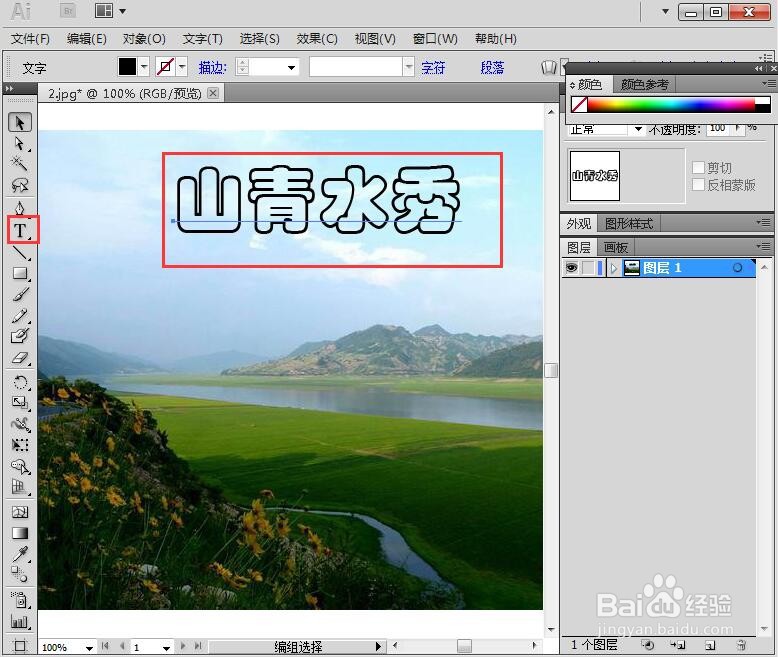Switch to the 图形样式 tab
The width and height of the screenshot is (778, 657).
pyautogui.click(x=629, y=224)
